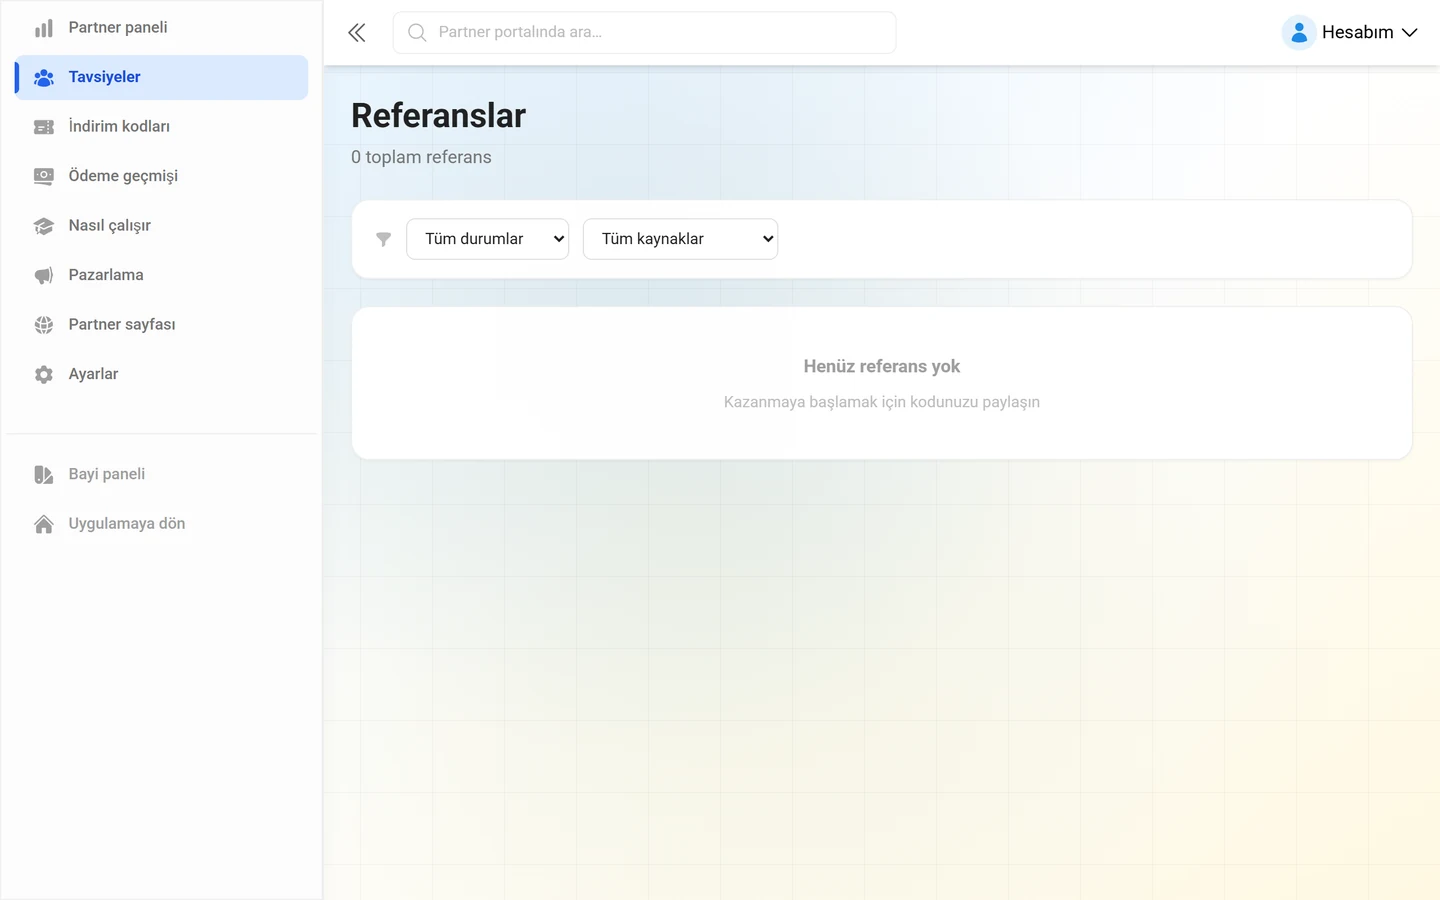1440x900 pixels.
Task: Click Kazanmaya başlamak için kodunuzu paylaşın text
Action: pos(882,402)
